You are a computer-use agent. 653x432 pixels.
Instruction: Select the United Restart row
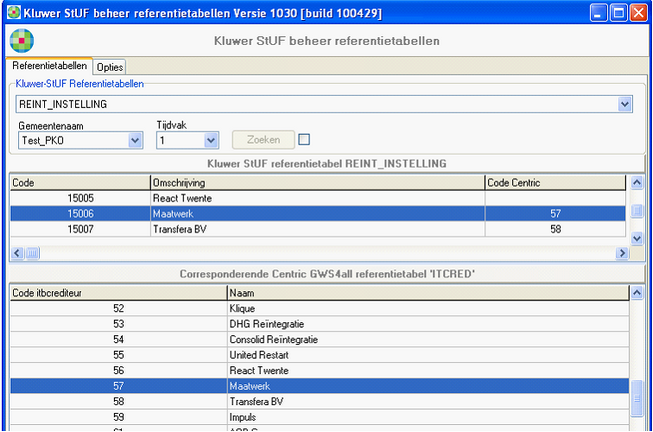click(319, 355)
